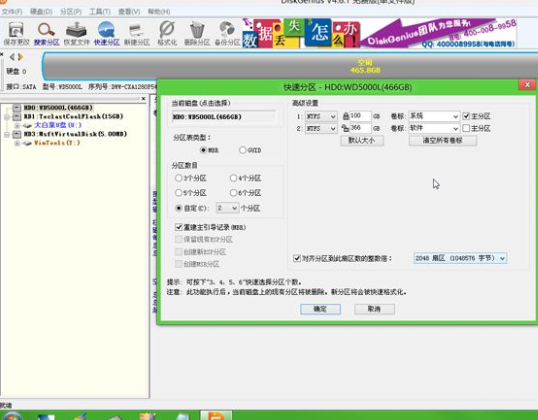Open the Disk menu
Image resolution: width=538 pixels, height=420 pixels.
coord(41,12)
